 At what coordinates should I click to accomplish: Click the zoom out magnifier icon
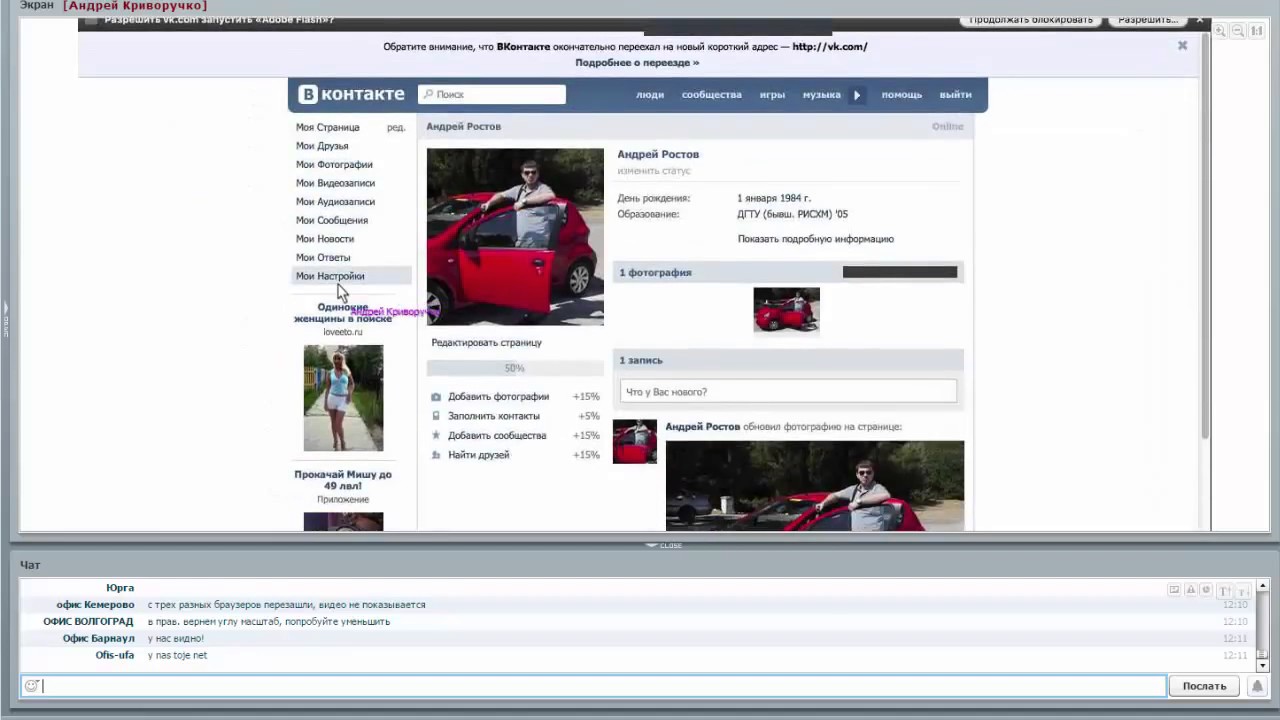pyautogui.click(x=1238, y=31)
